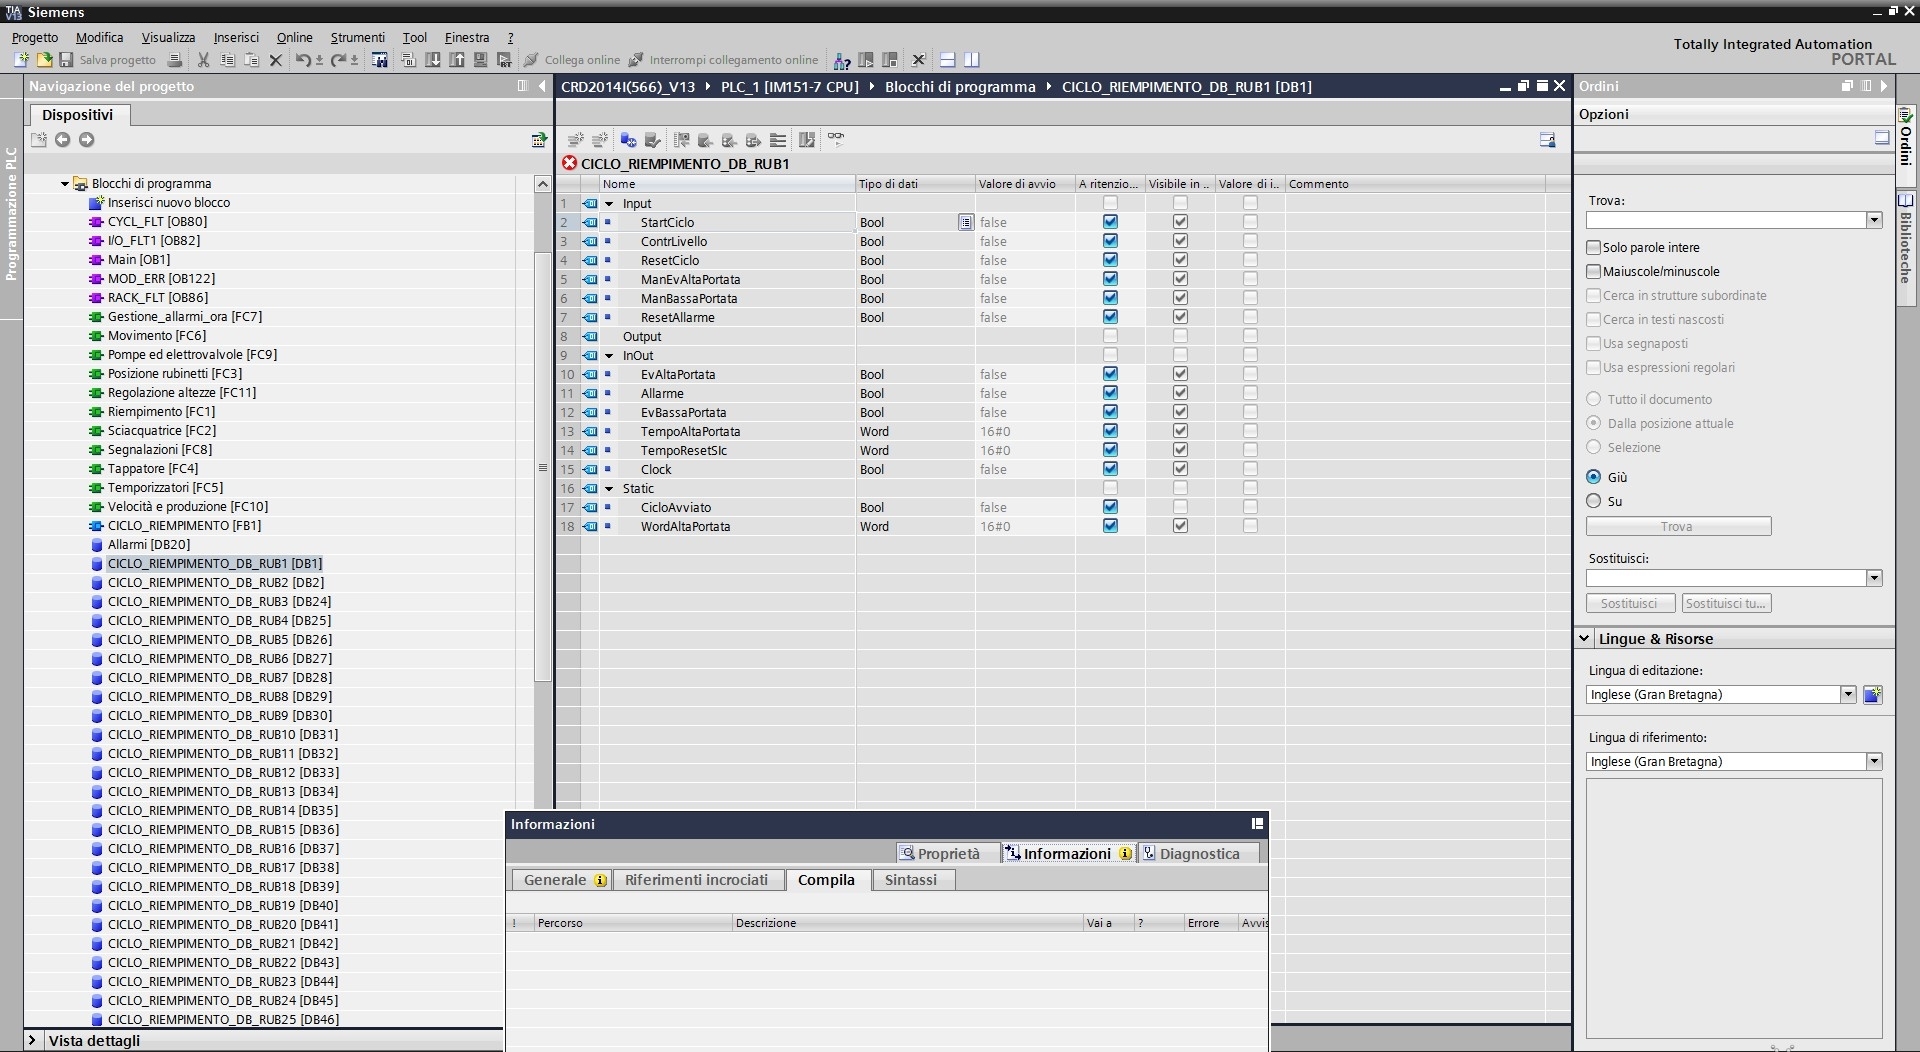Collapse the Input section in the block table

(609, 204)
